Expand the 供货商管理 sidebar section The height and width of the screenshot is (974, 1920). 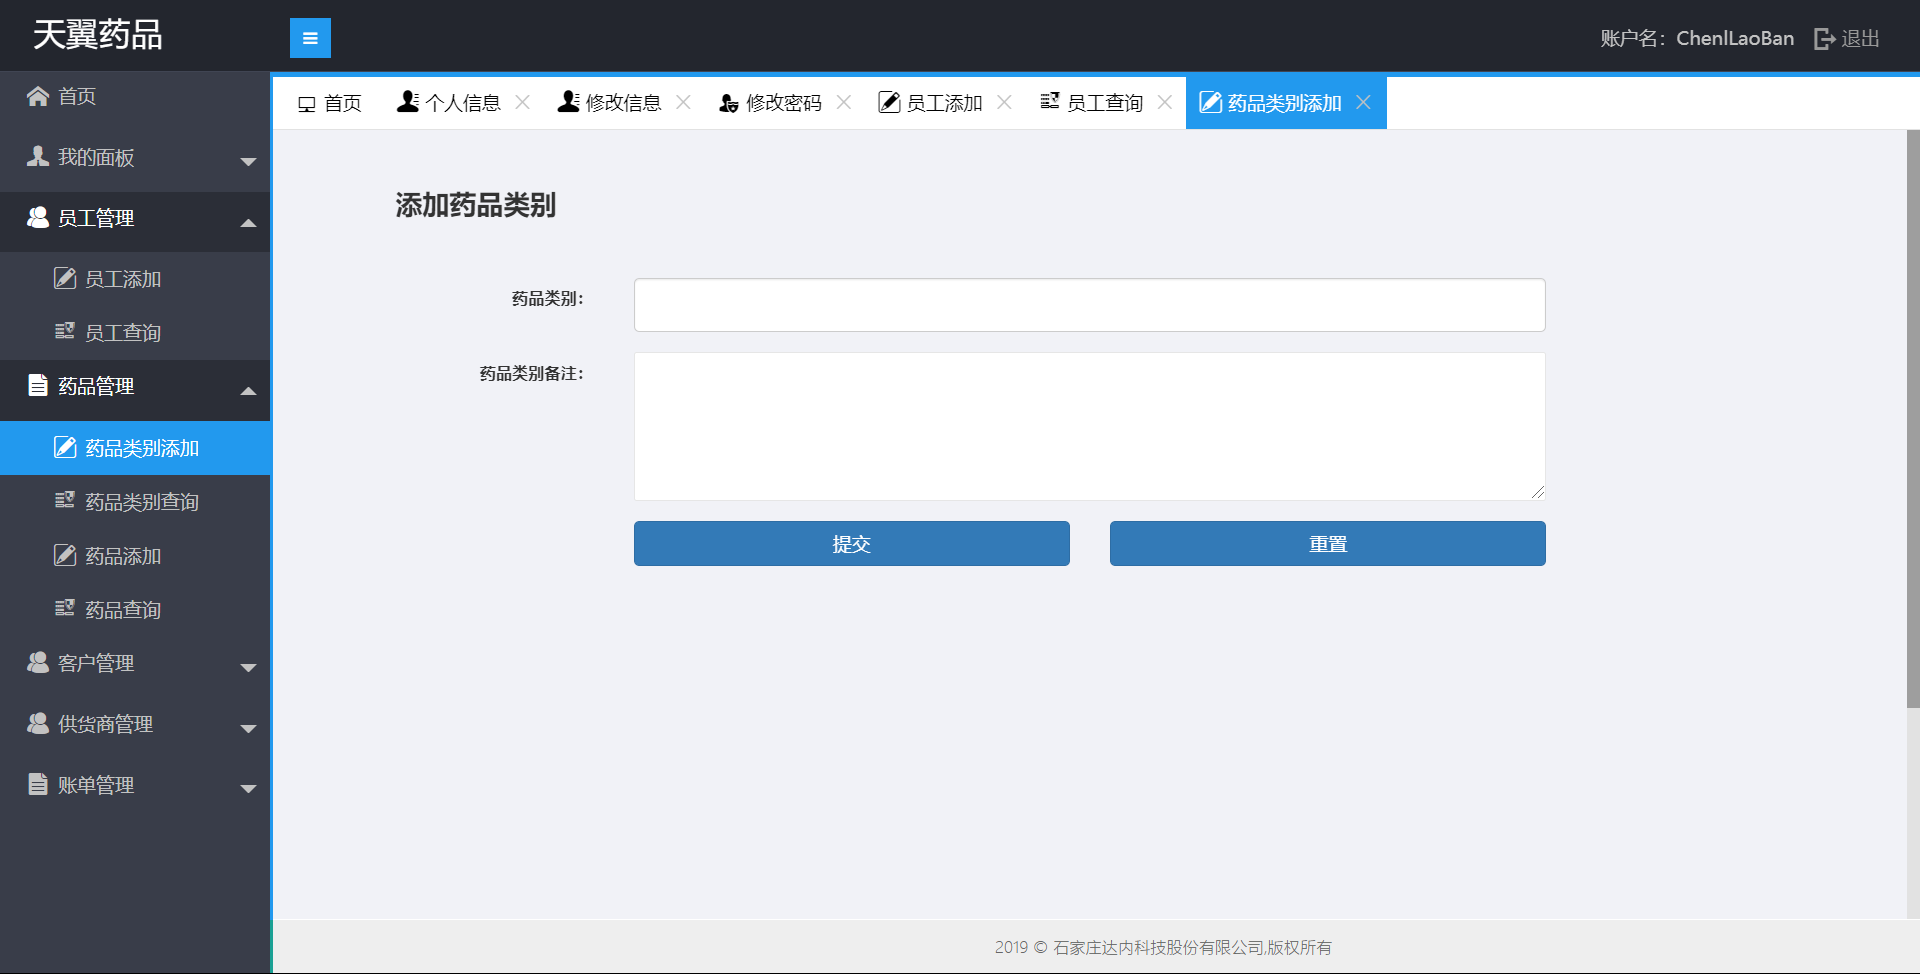[x=135, y=725]
